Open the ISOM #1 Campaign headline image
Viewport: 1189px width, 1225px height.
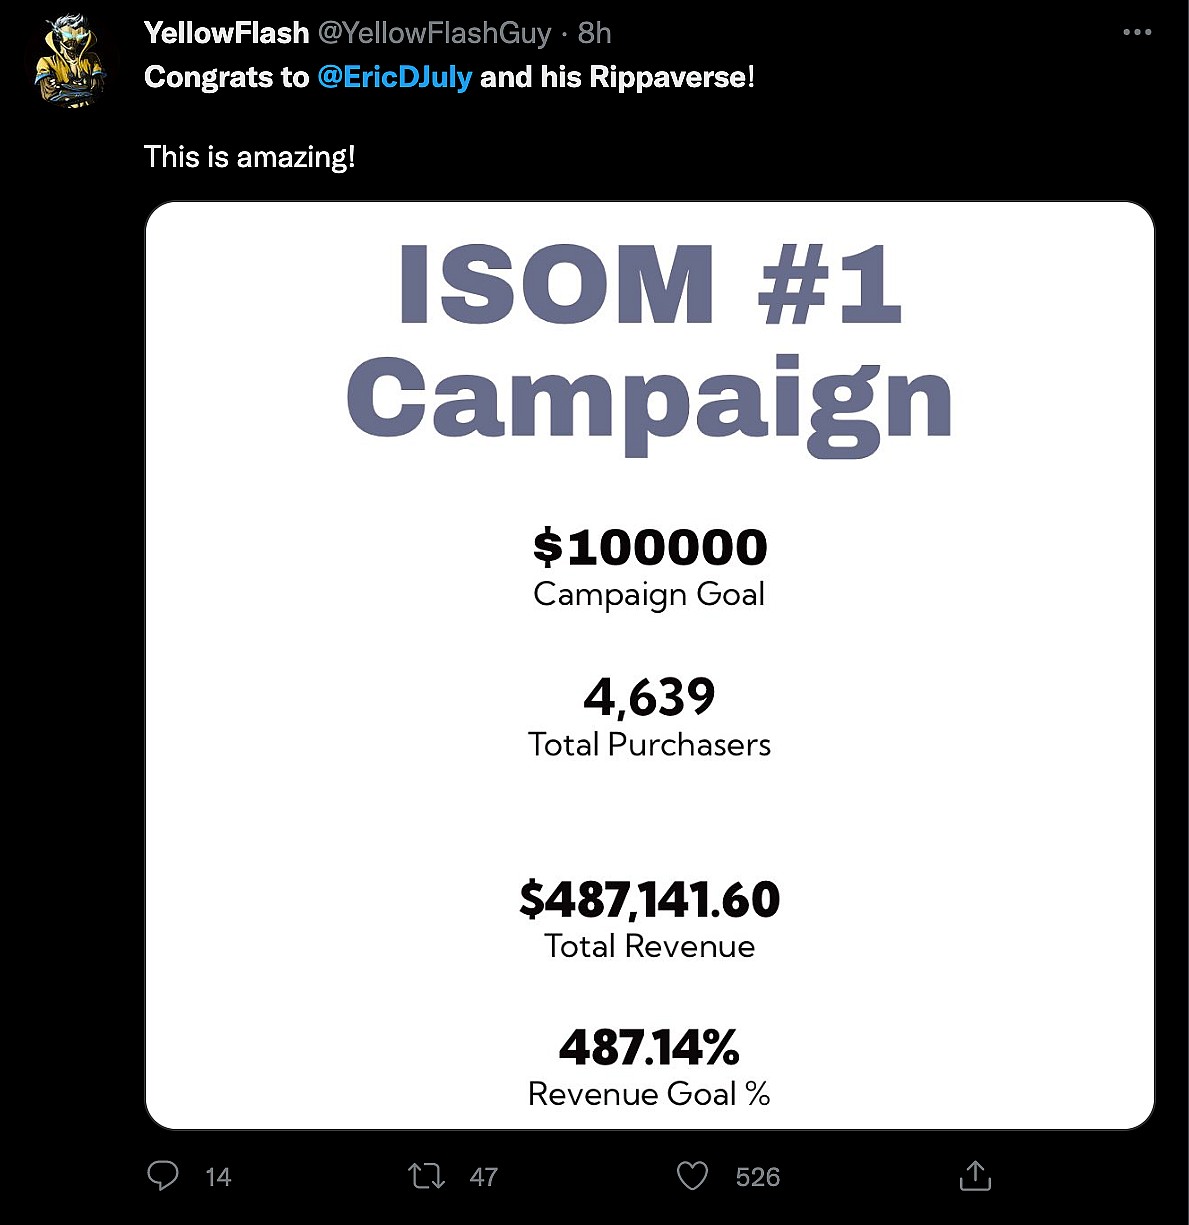pyautogui.click(x=650, y=340)
